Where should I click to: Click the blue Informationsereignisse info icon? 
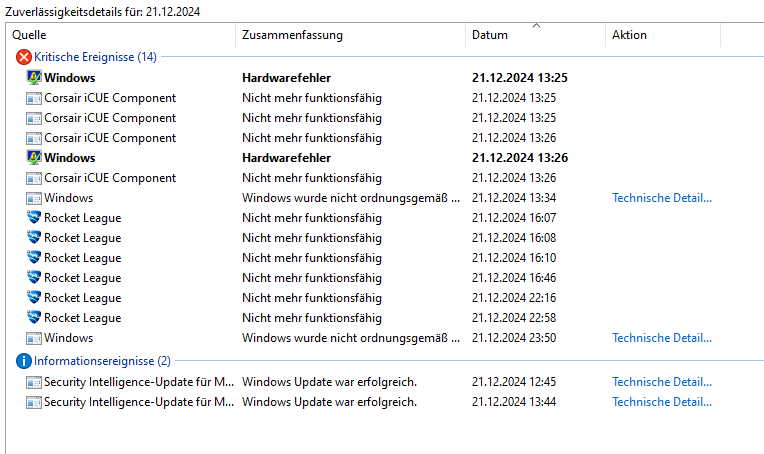[23, 361]
